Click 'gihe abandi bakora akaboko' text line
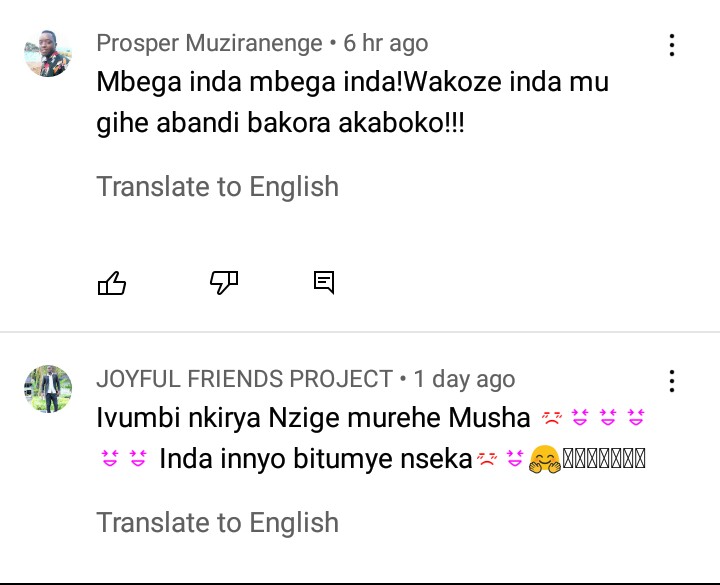 pyautogui.click(x=280, y=126)
